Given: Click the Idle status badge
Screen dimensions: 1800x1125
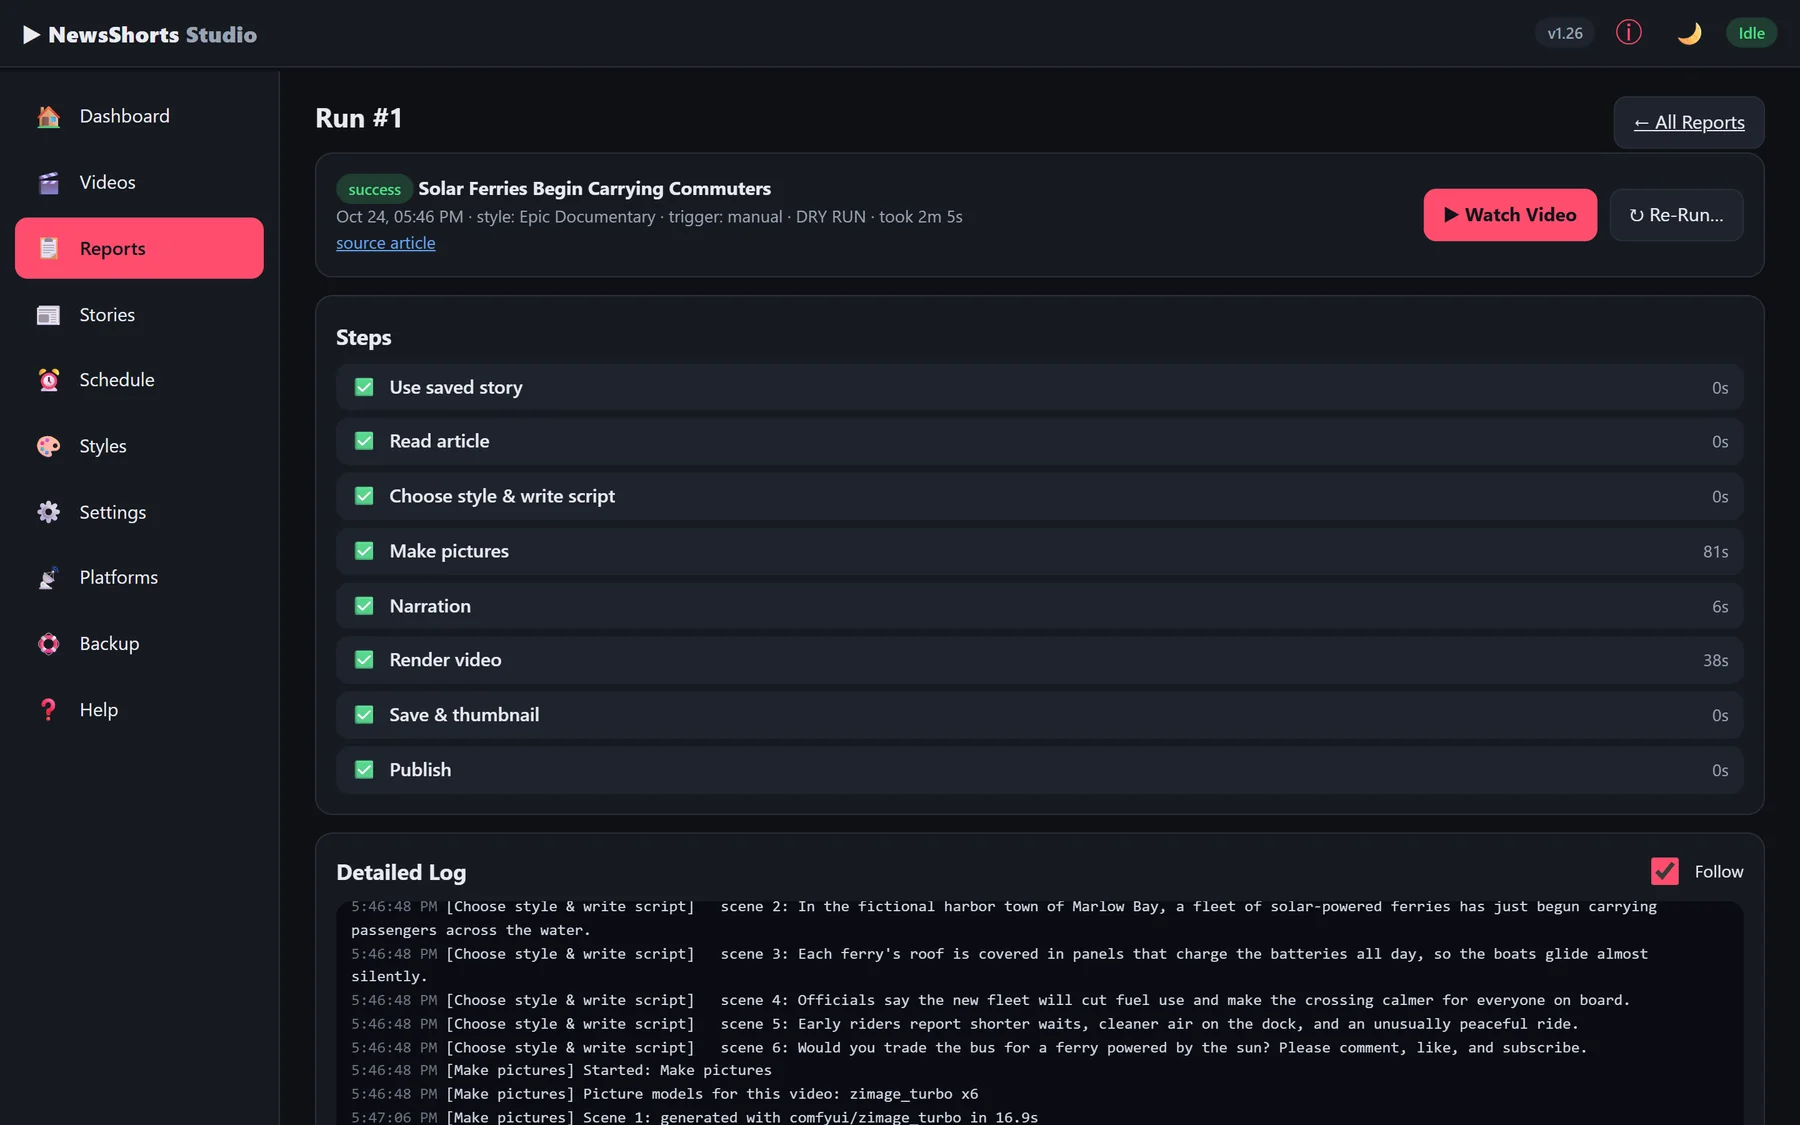Looking at the screenshot, I should [1751, 33].
